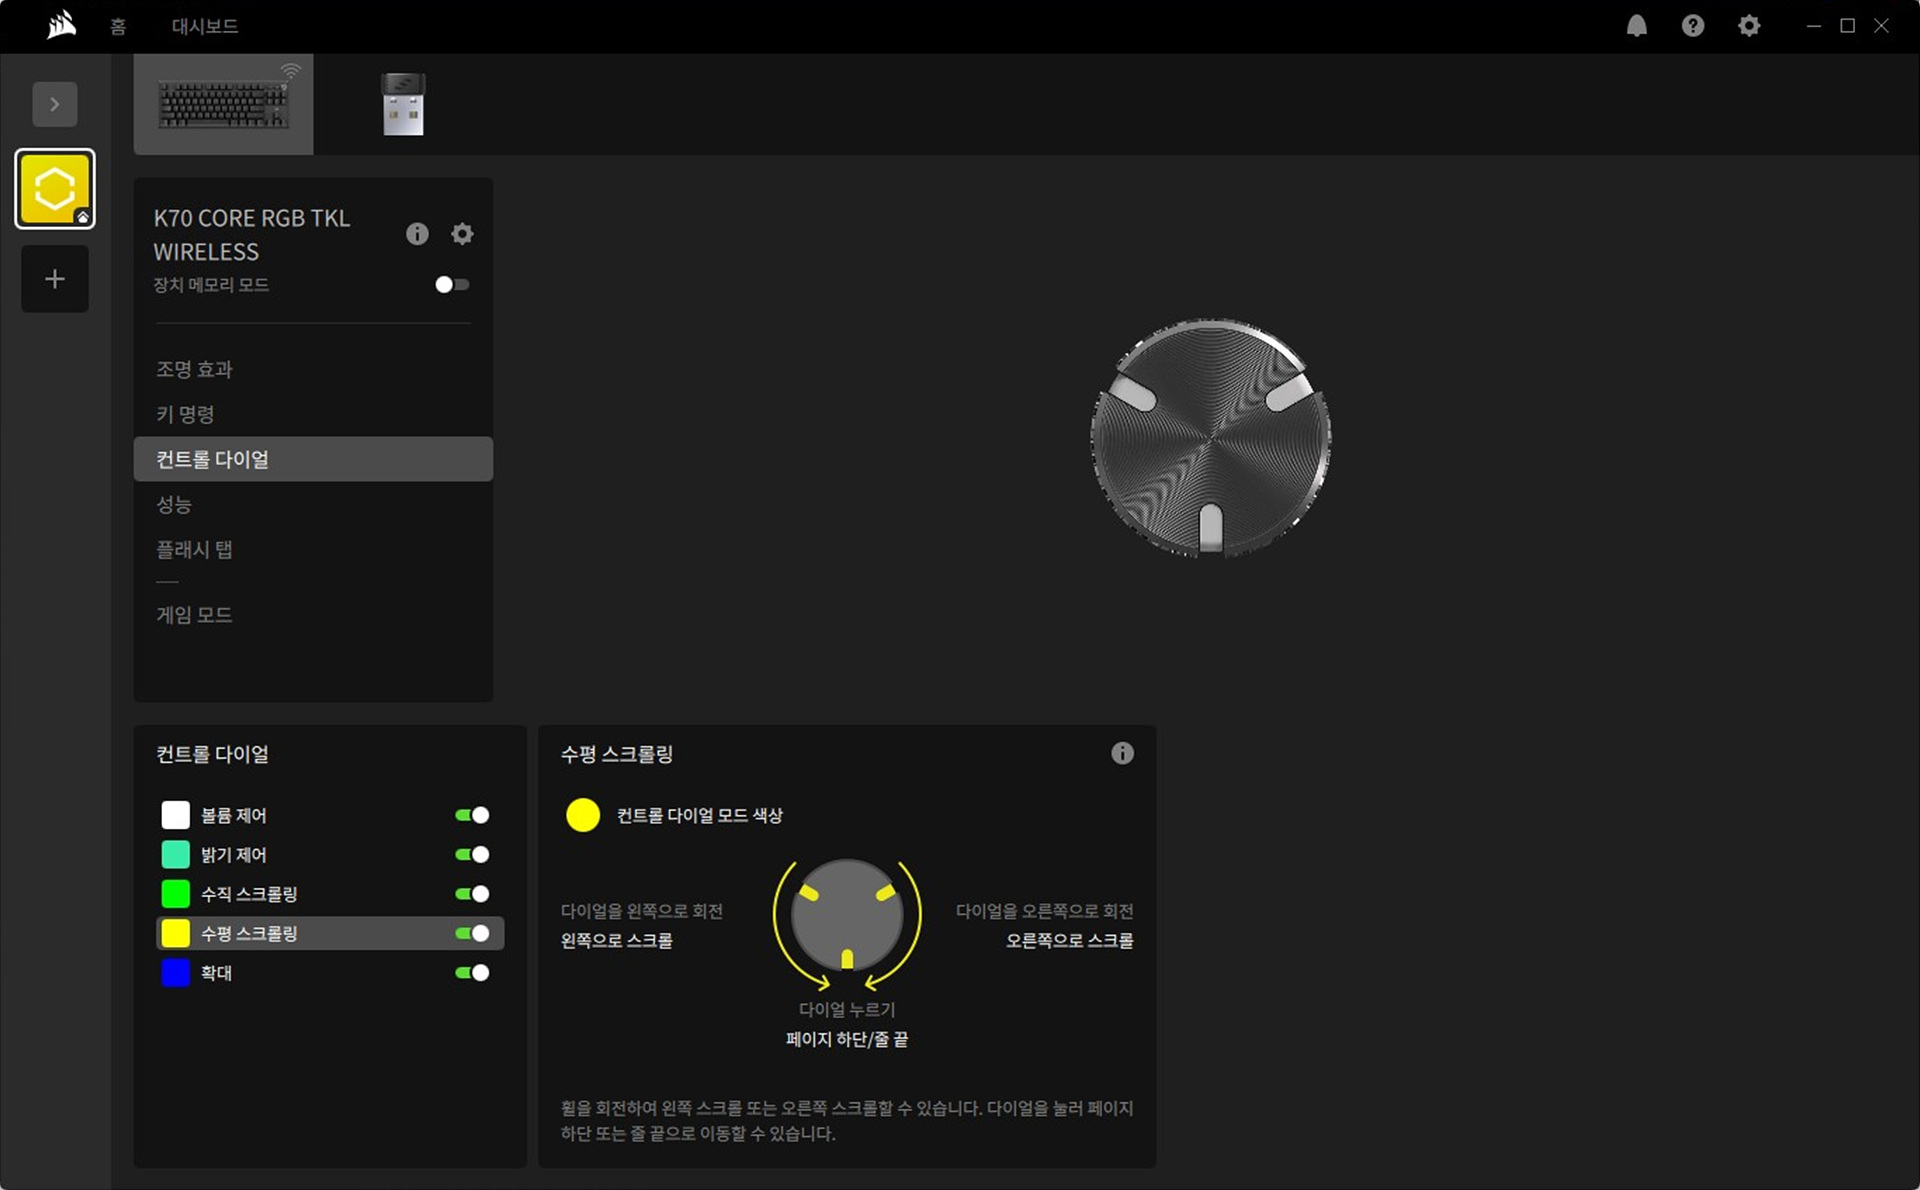
Task: Open the 수평 스크롤링 panel info icon
Action: pyautogui.click(x=1122, y=753)
